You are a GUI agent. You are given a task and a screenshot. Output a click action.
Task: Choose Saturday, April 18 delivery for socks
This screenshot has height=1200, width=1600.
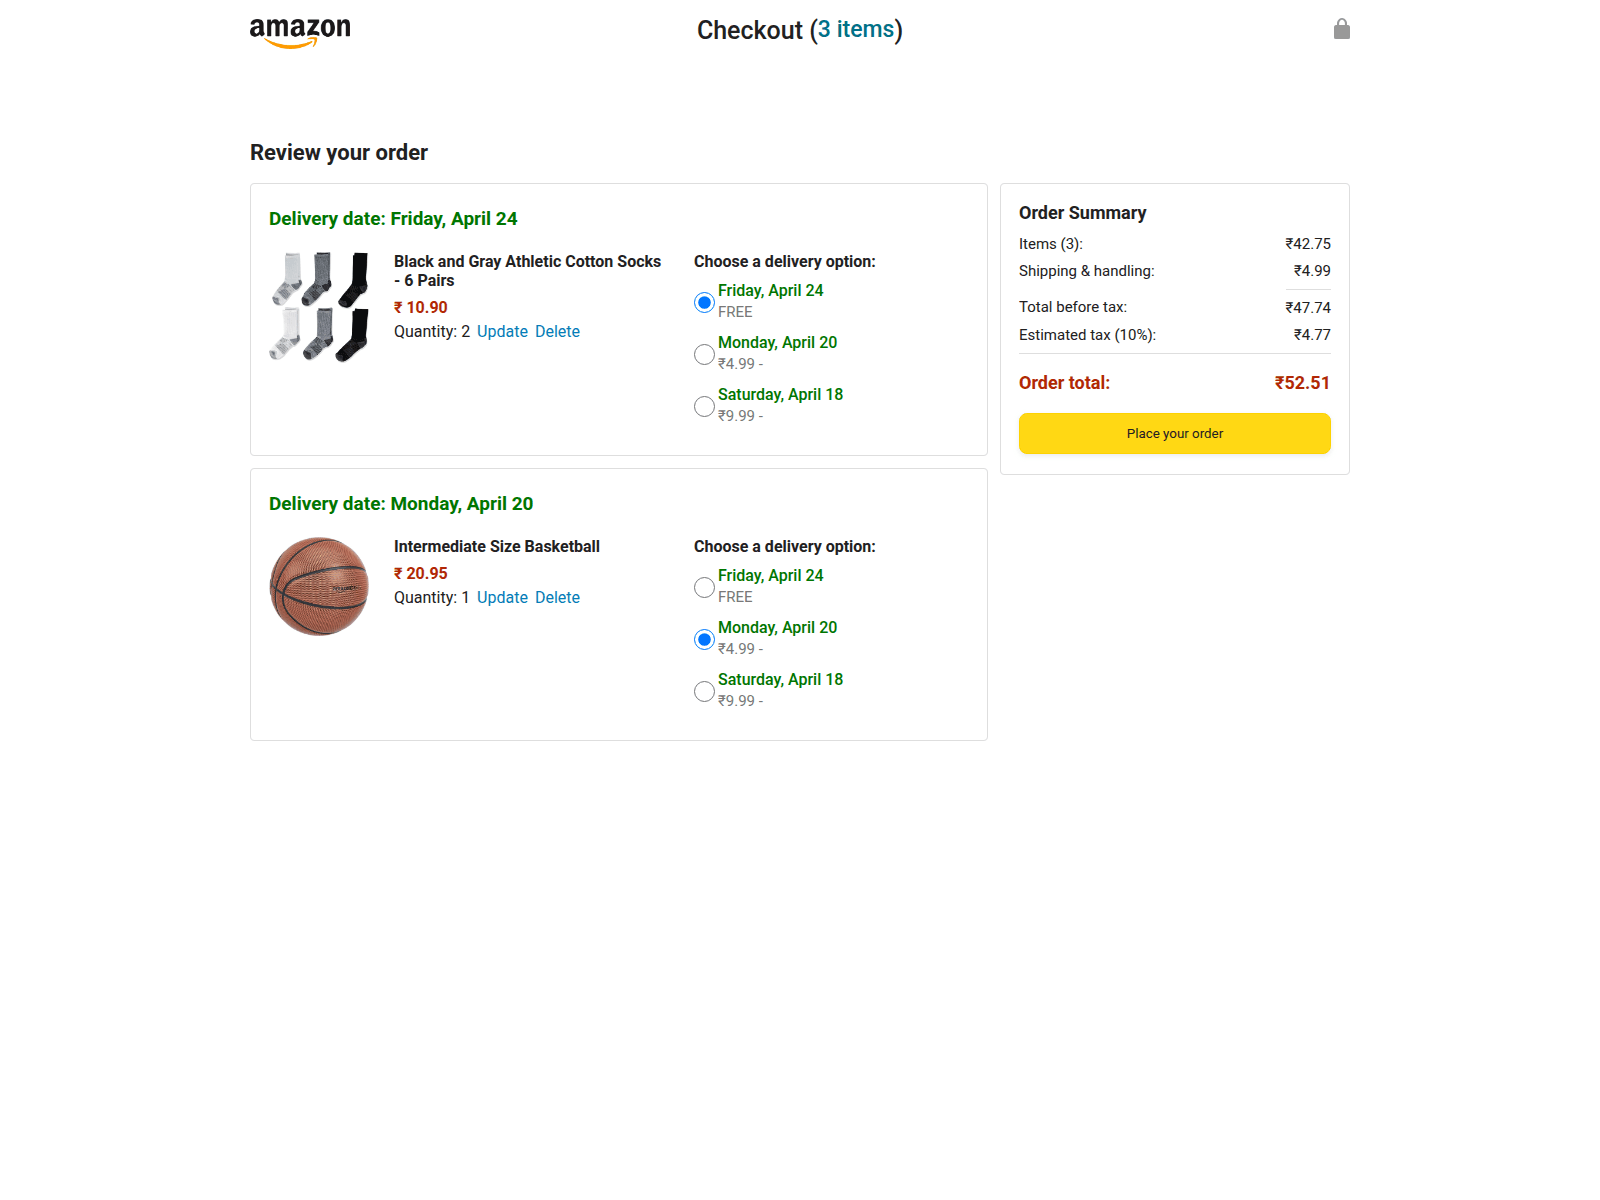[x=704, y=406]
